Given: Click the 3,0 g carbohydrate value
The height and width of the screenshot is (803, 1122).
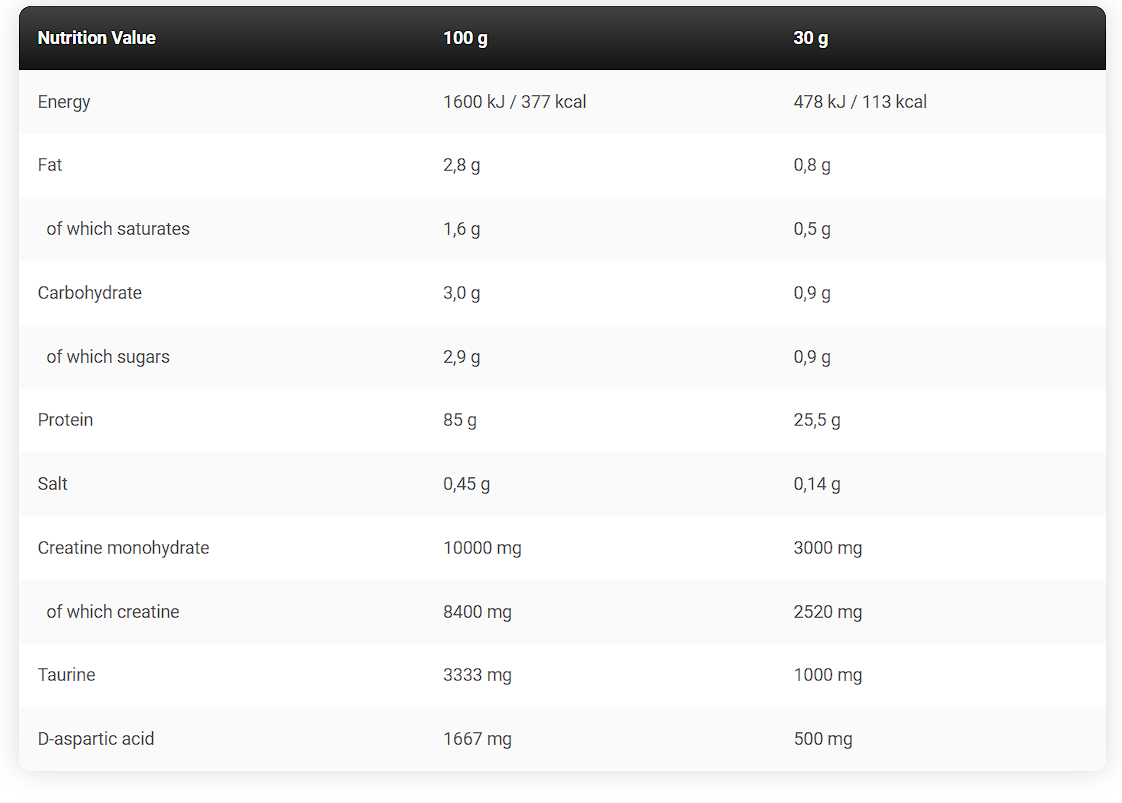Looking at the screenshot, I should click(x=462, y=293).
